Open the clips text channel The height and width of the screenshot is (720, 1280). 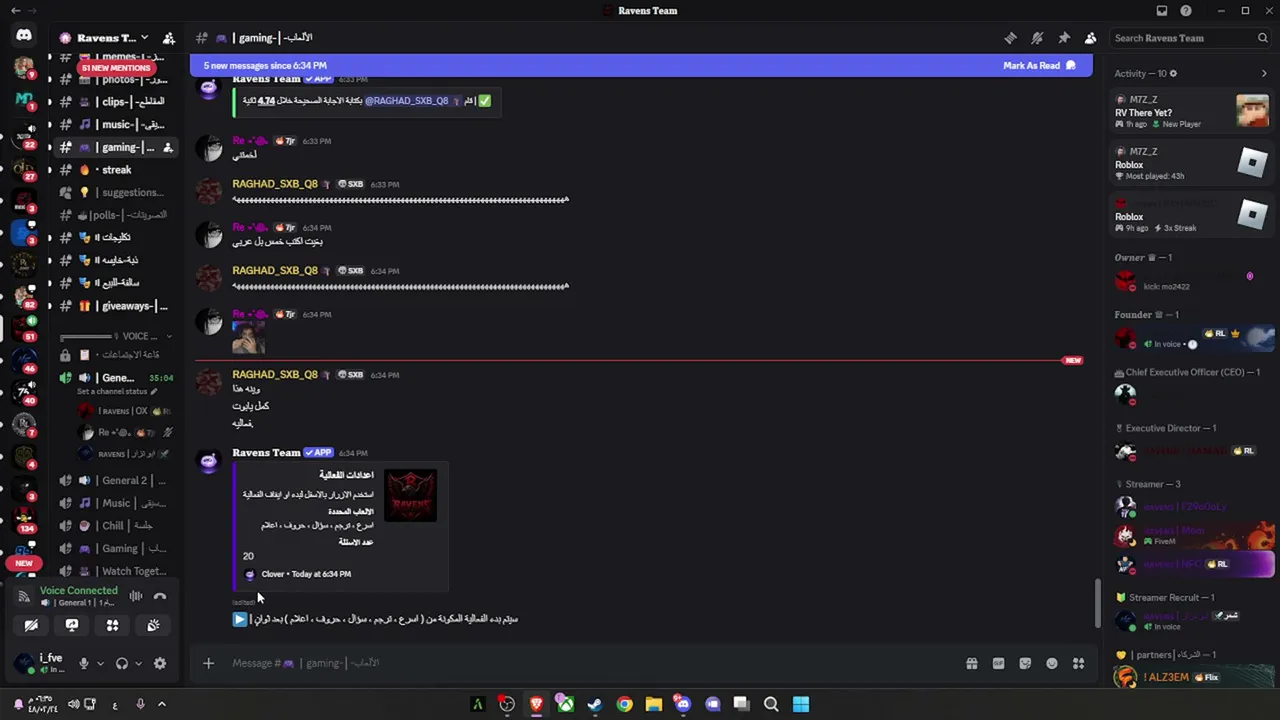118,102
